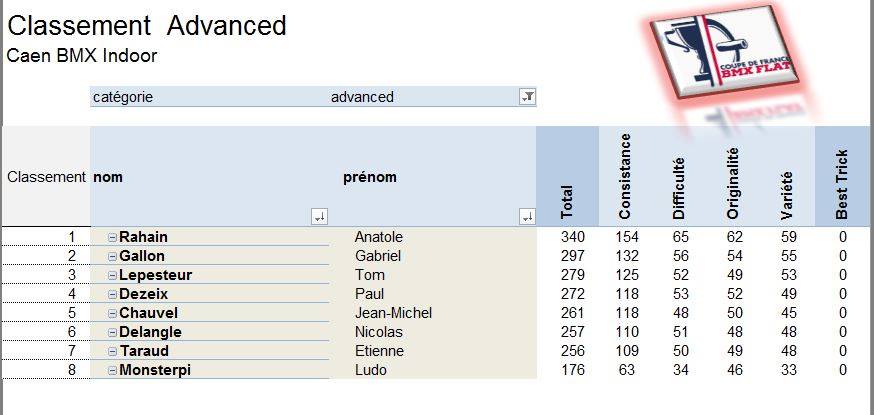
Task: Open the nom column sort dropdown
Action: point(319,217)
